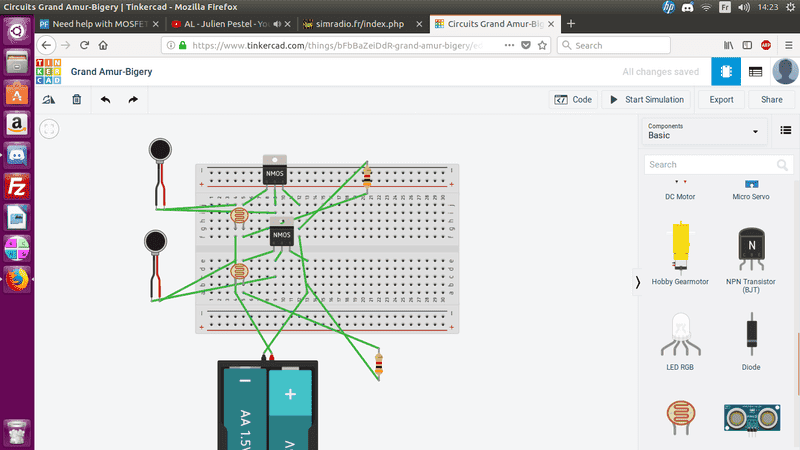
Task: Collapse the components side panel
Action: [638, 283]
